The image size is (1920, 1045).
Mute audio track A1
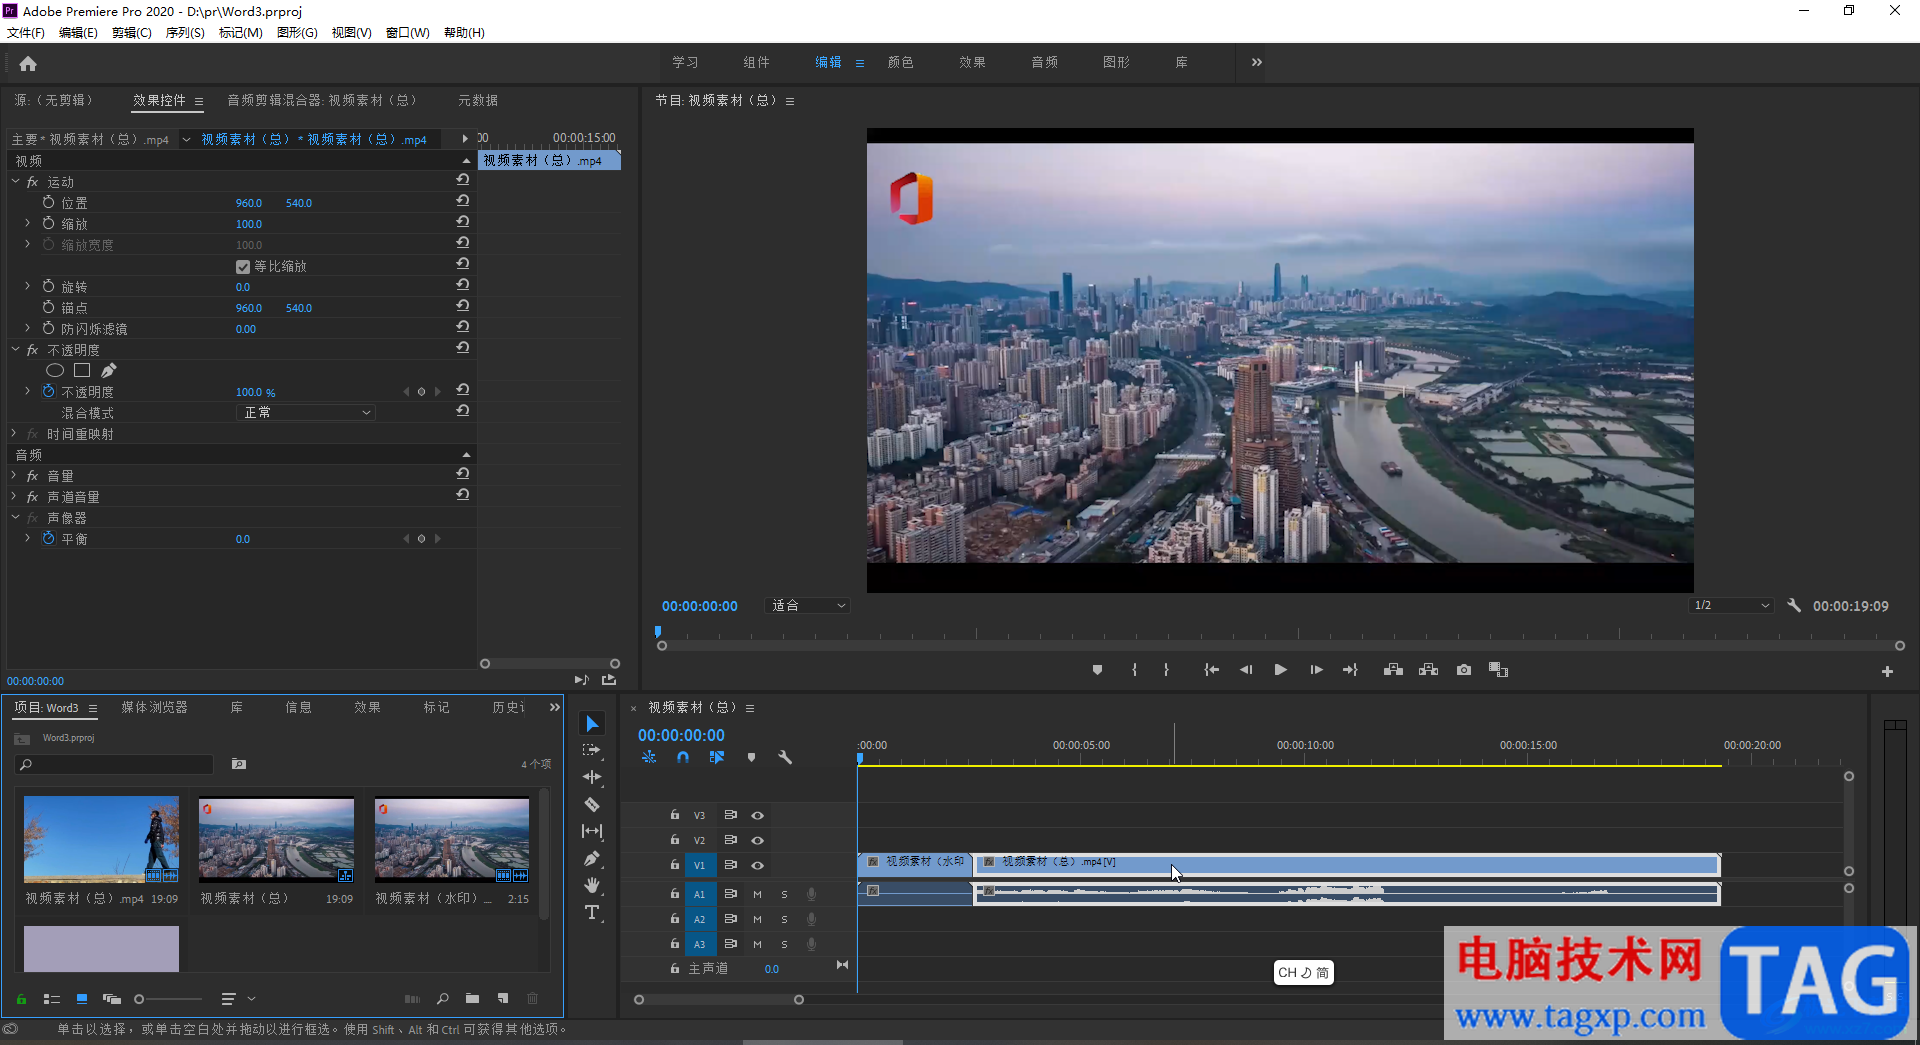(757, 894)
